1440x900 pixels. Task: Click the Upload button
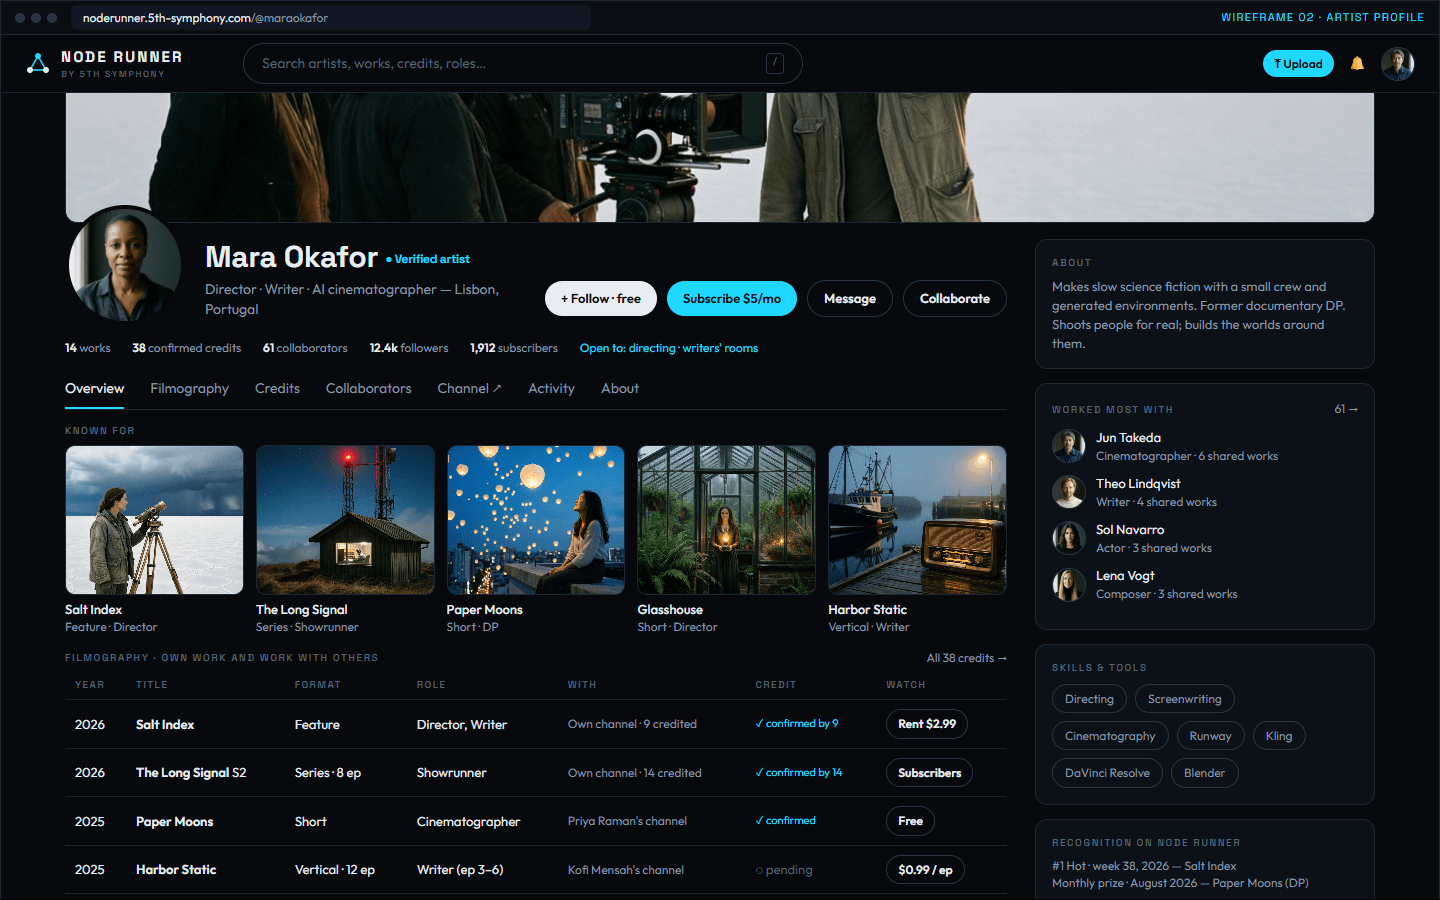click(x=1298, y=64)
